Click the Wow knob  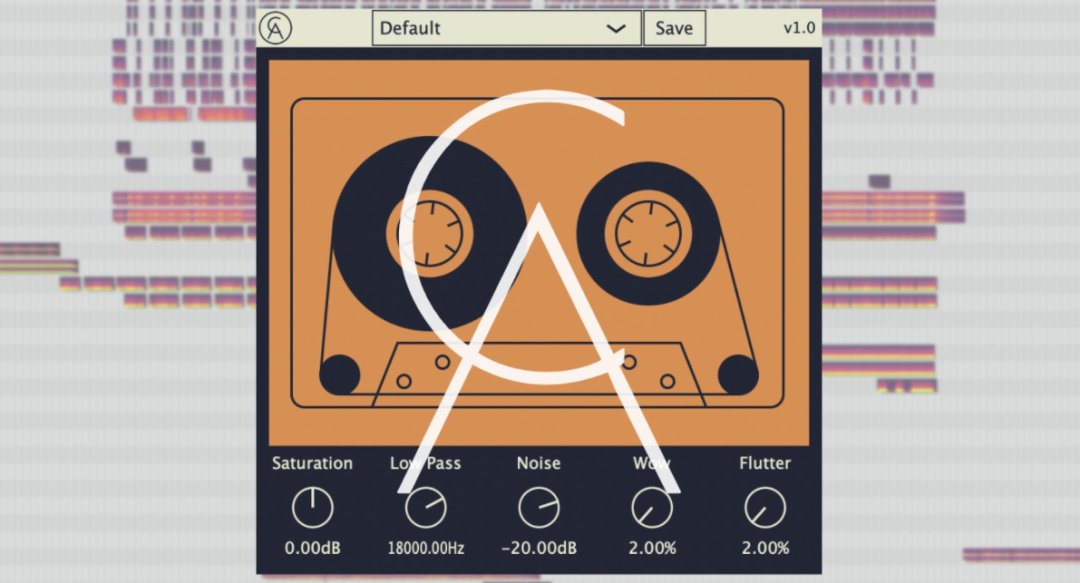[652, 509]
